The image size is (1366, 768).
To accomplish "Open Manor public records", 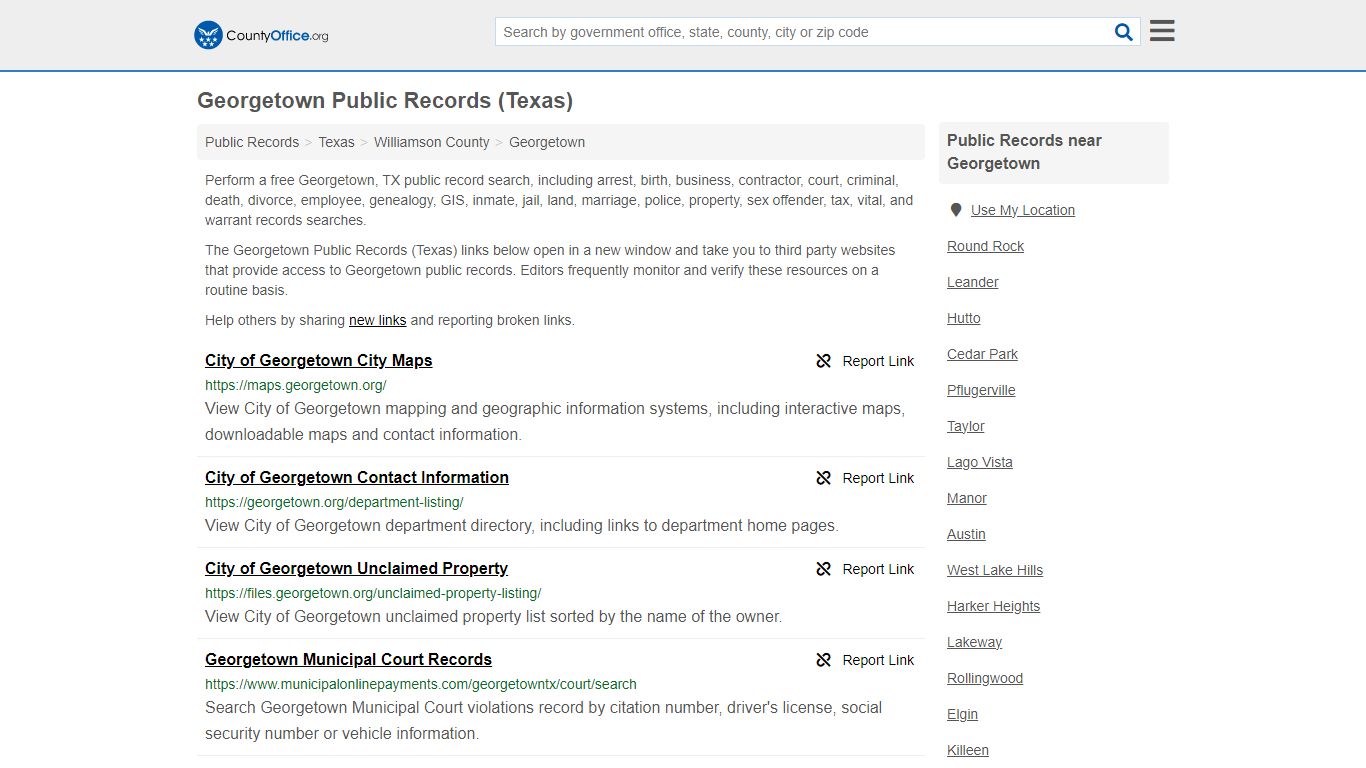I will [x=967, y=498].
